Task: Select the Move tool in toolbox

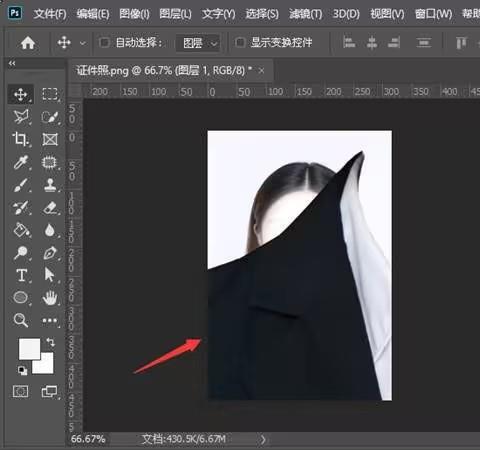Action: [21, 94]
